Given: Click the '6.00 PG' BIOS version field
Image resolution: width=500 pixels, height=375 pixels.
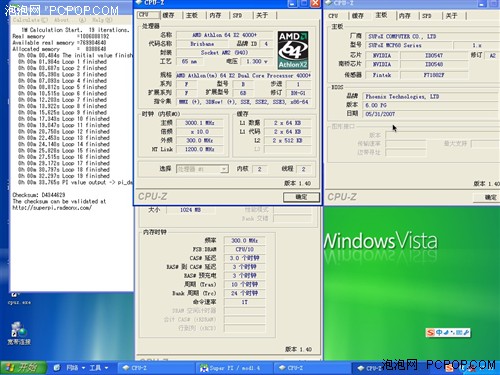Looking at the screenshot, I should click(431, 105).
